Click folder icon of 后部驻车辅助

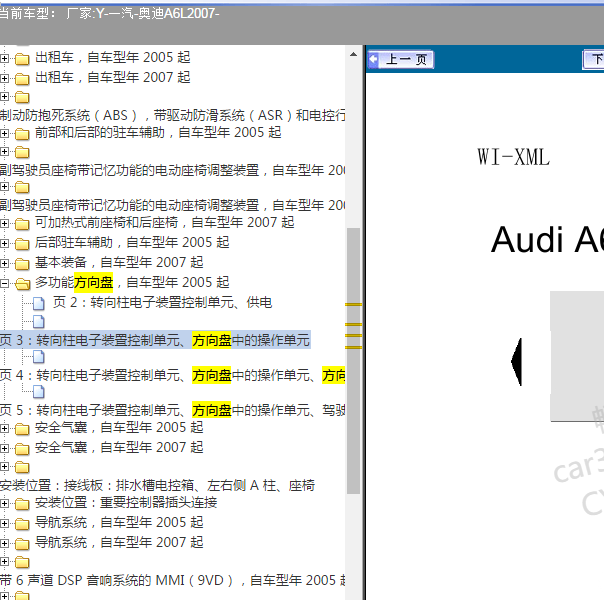tap(22, 244)
